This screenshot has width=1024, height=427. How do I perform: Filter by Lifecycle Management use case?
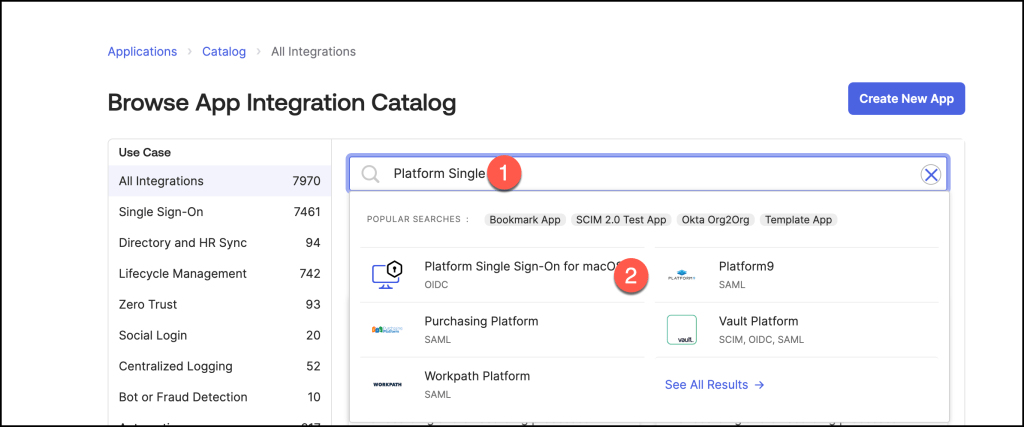pyautogui.click(x=182, y=274)
